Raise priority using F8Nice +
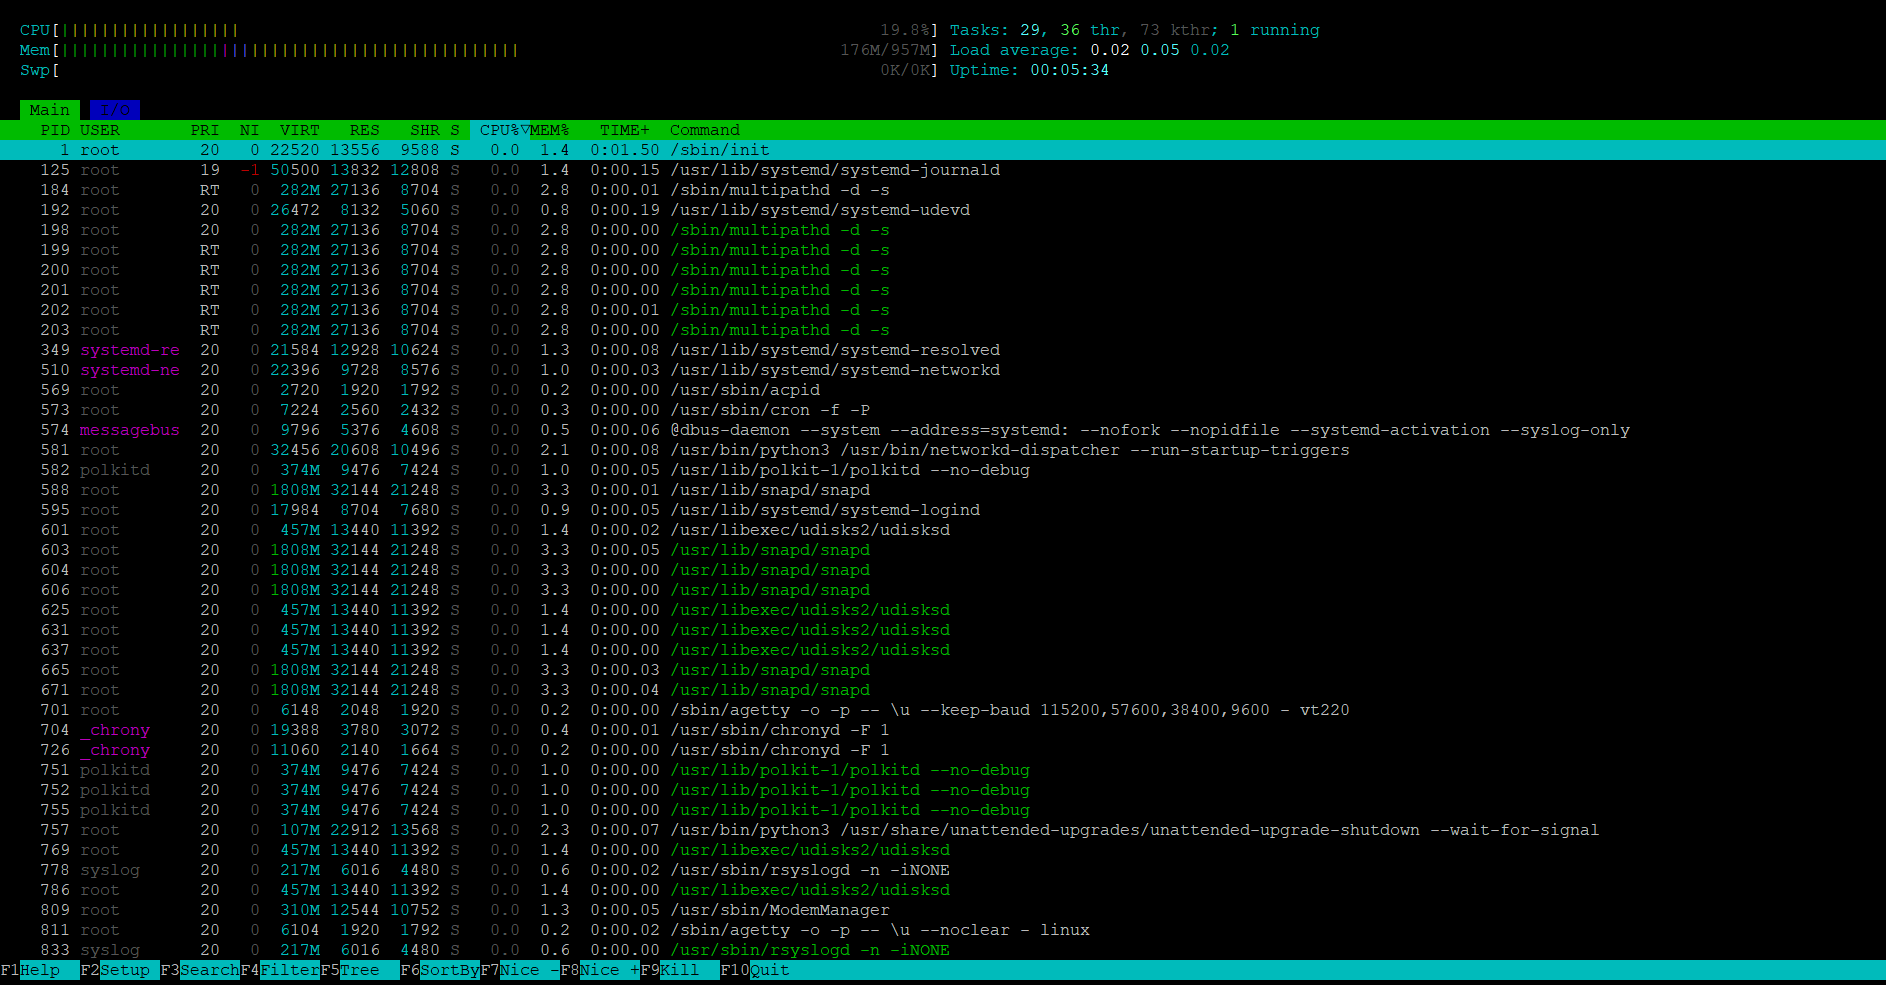The height and width of the screenshot is (985, 1886). (600, 969)
